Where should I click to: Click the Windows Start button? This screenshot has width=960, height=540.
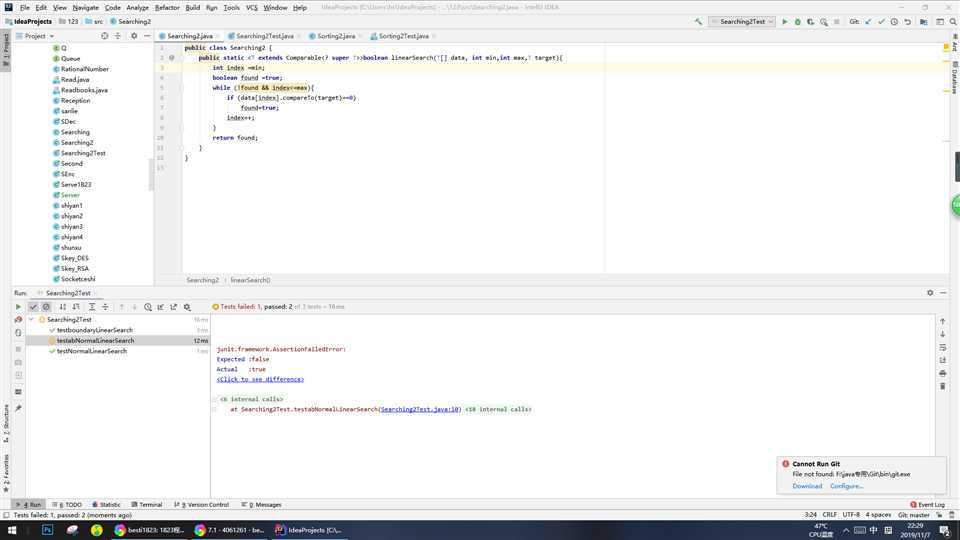[12, 530]
